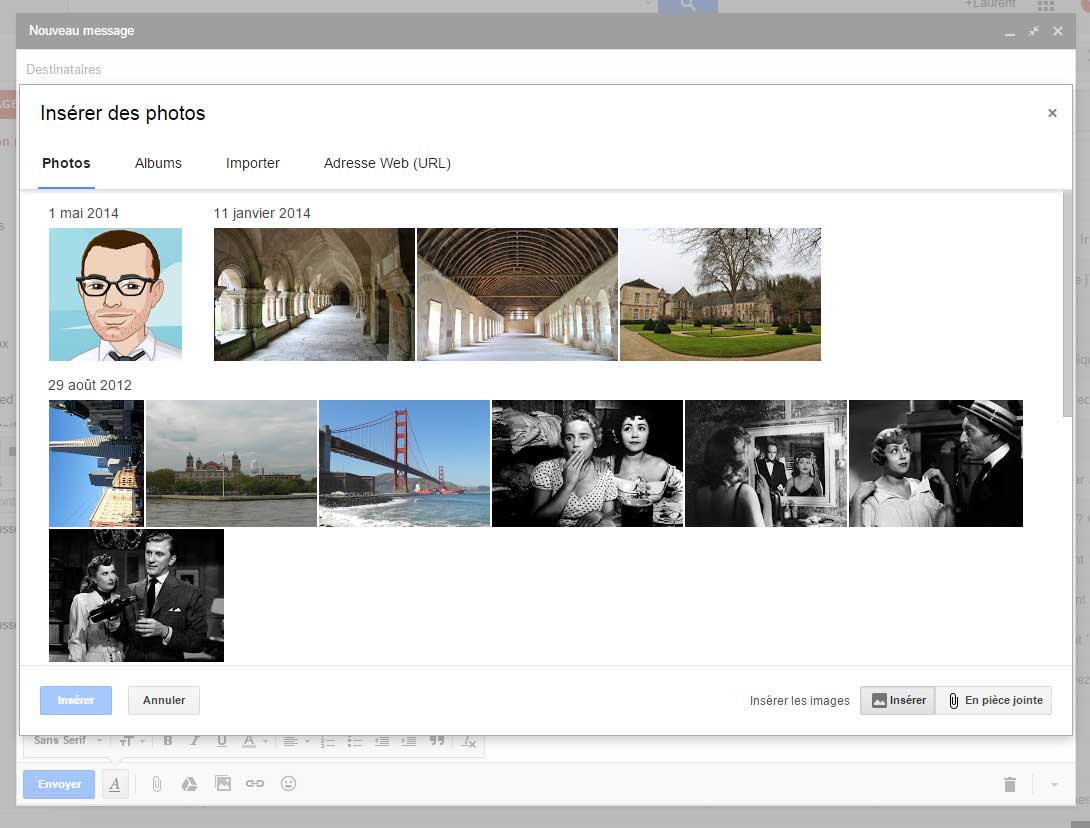Apply quote formatting
The width and height of the screenshot is (1090, 828).
tap(437, 741)
